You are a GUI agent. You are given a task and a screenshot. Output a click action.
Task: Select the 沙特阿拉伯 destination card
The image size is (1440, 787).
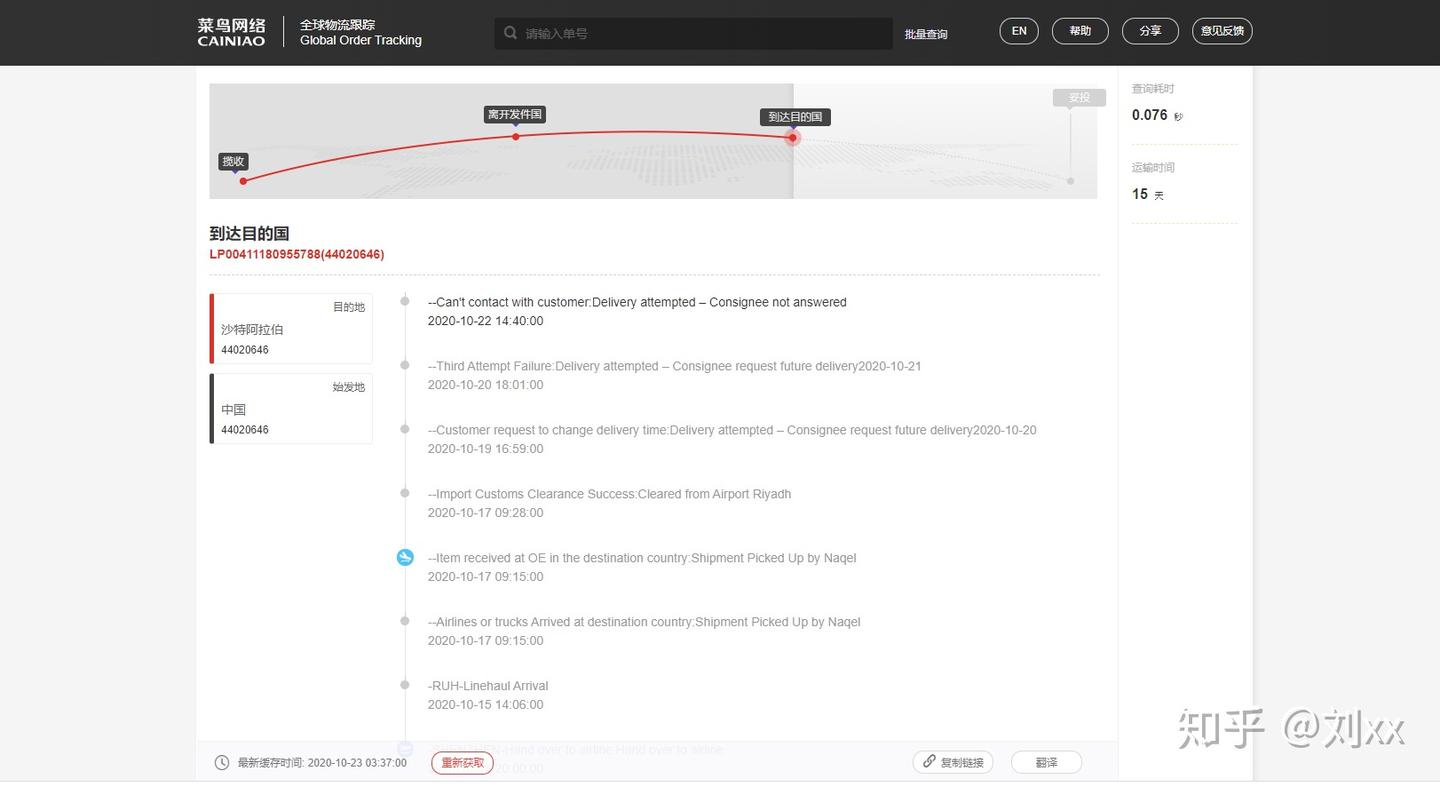[x=291, y=328]
